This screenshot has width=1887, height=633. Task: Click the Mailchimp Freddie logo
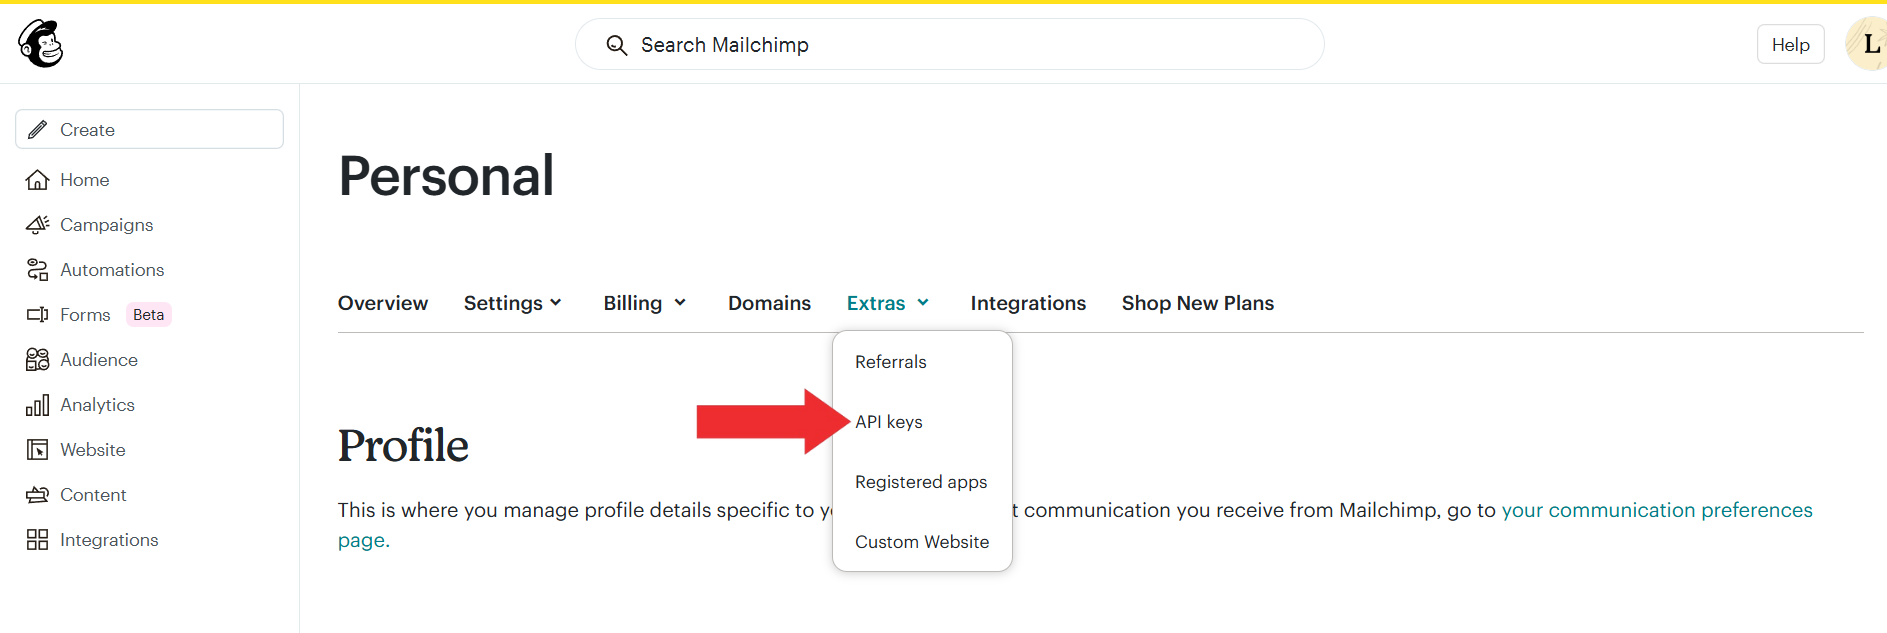(x=41, y=44)
